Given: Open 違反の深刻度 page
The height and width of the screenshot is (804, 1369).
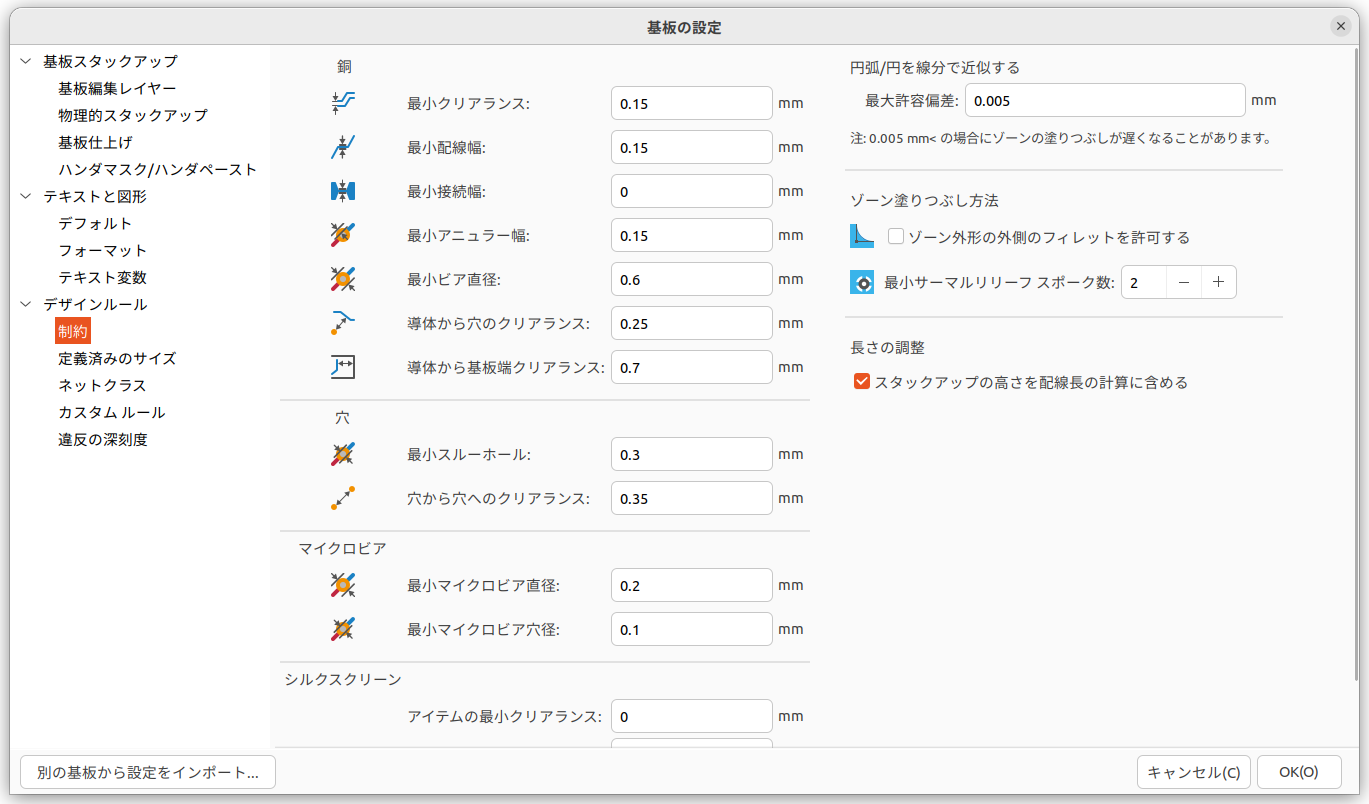Looking at the screenshot, I should [x=103, y=439].
